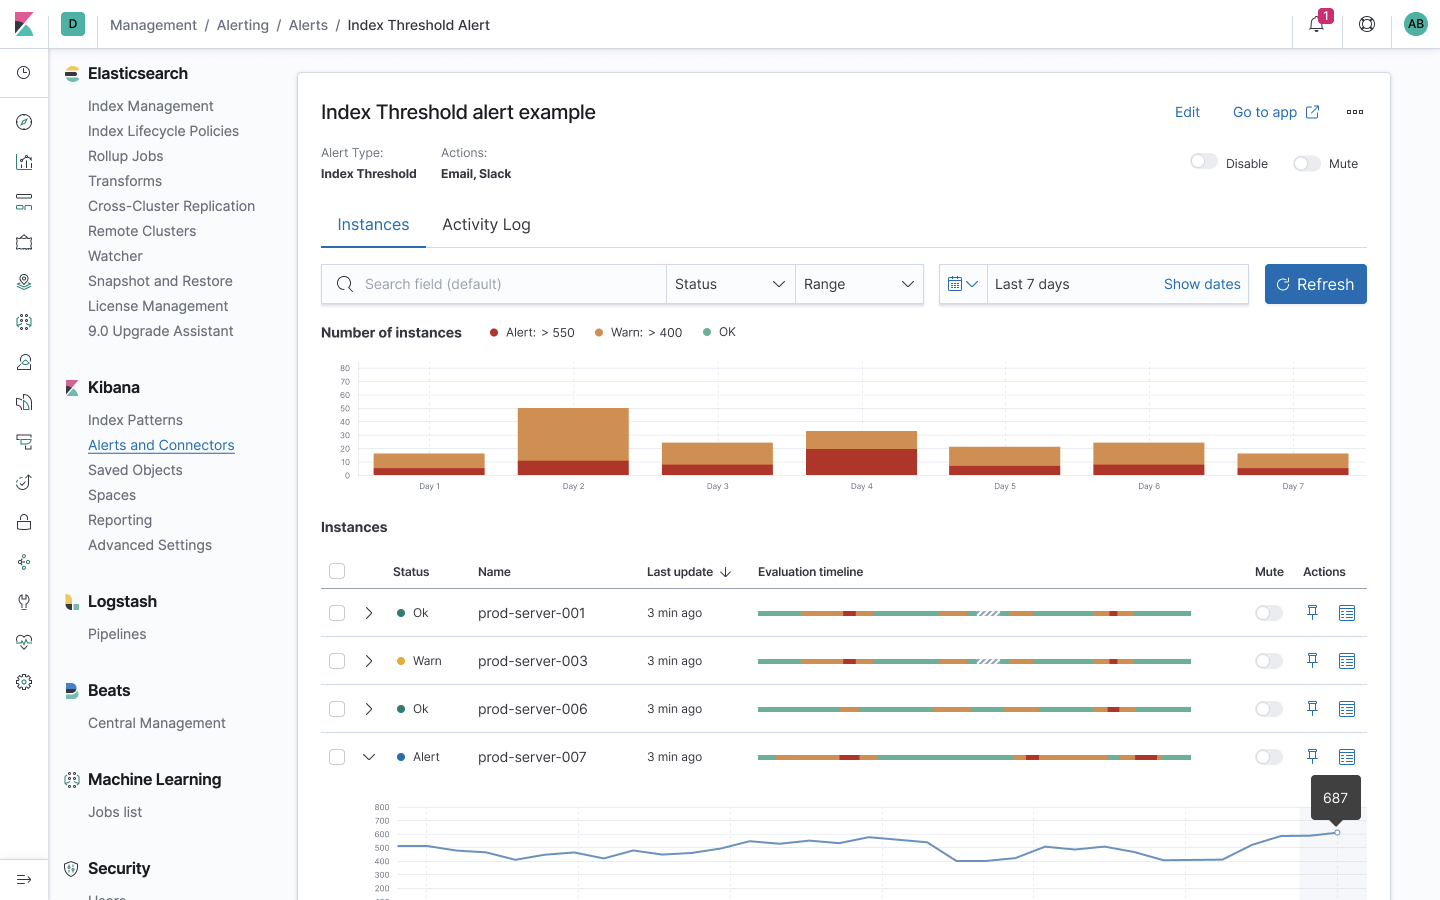1440x900 pixels.
Task: Open Pipelines under Logstash
Action: coord(117,634)
